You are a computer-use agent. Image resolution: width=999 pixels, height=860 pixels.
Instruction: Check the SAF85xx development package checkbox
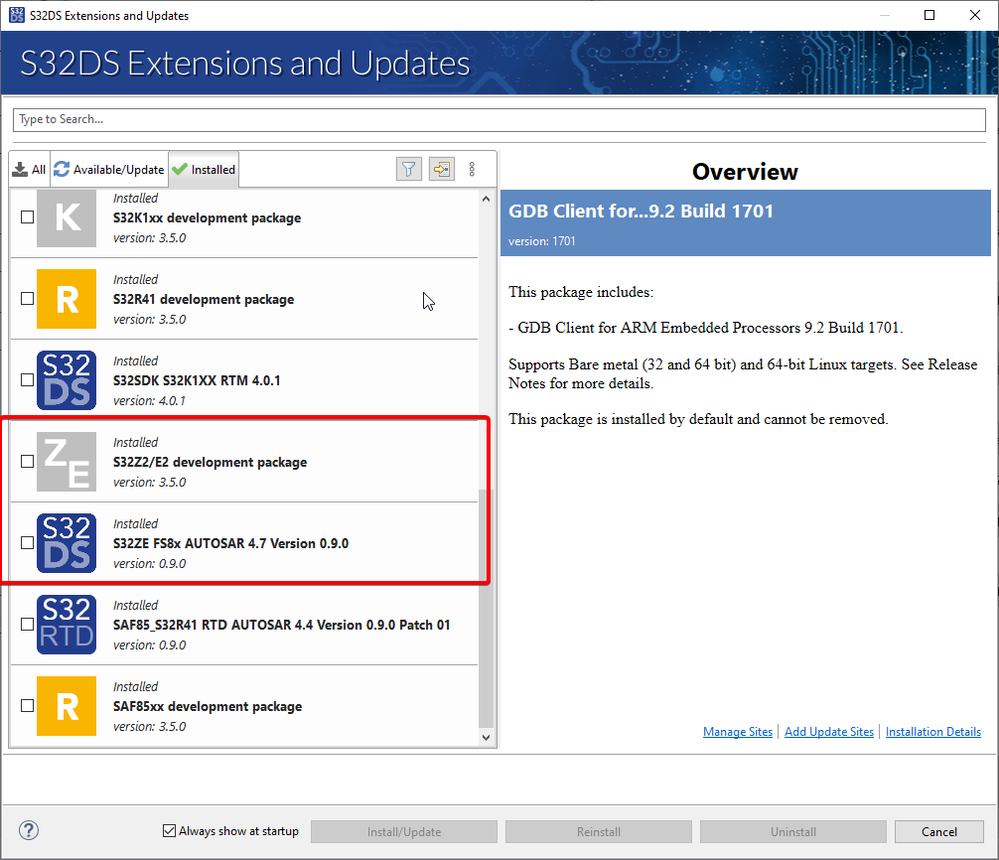pyautogui.click(x=27, y=705)
